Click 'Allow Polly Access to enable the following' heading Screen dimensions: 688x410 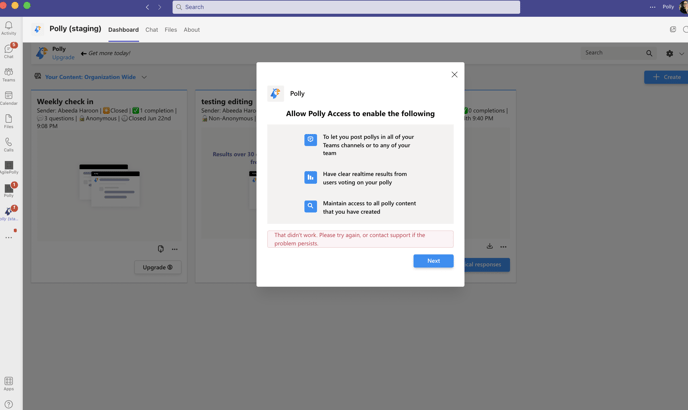[360, 114]
